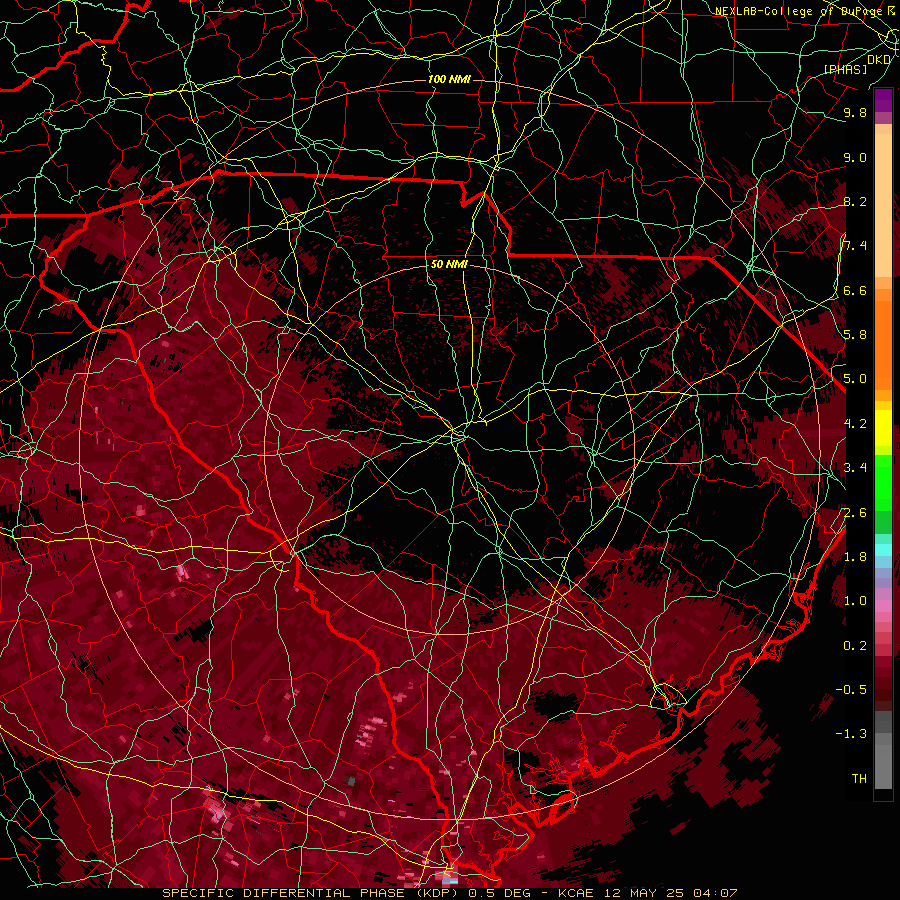Click the 4.2 value on the scale
Screen dimensions: 900x900
point(855,424)
